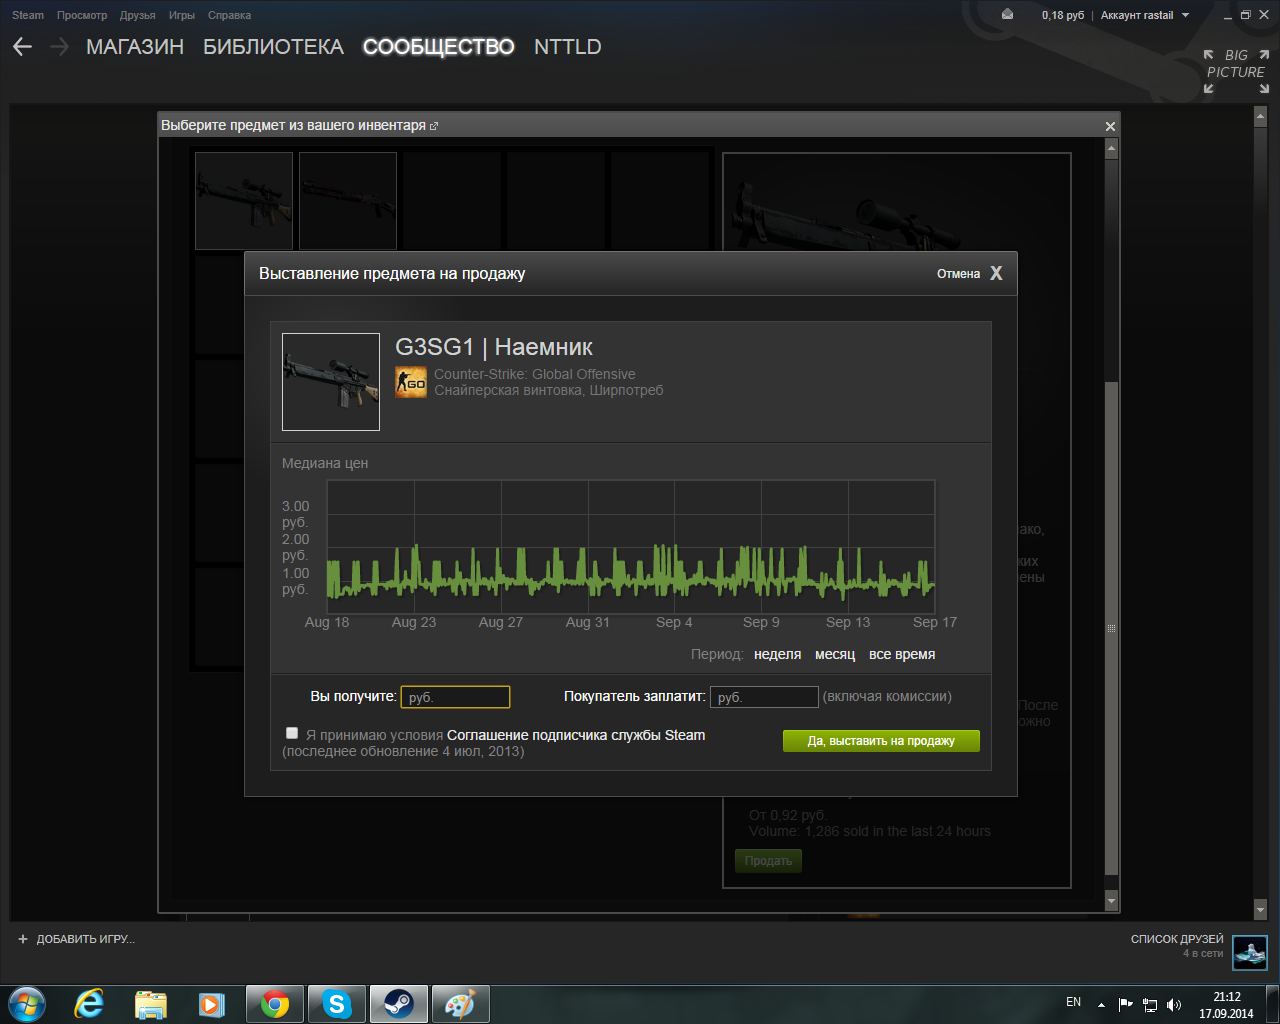
Task: Open the Справка menu
Action: [x=230, y=15]
